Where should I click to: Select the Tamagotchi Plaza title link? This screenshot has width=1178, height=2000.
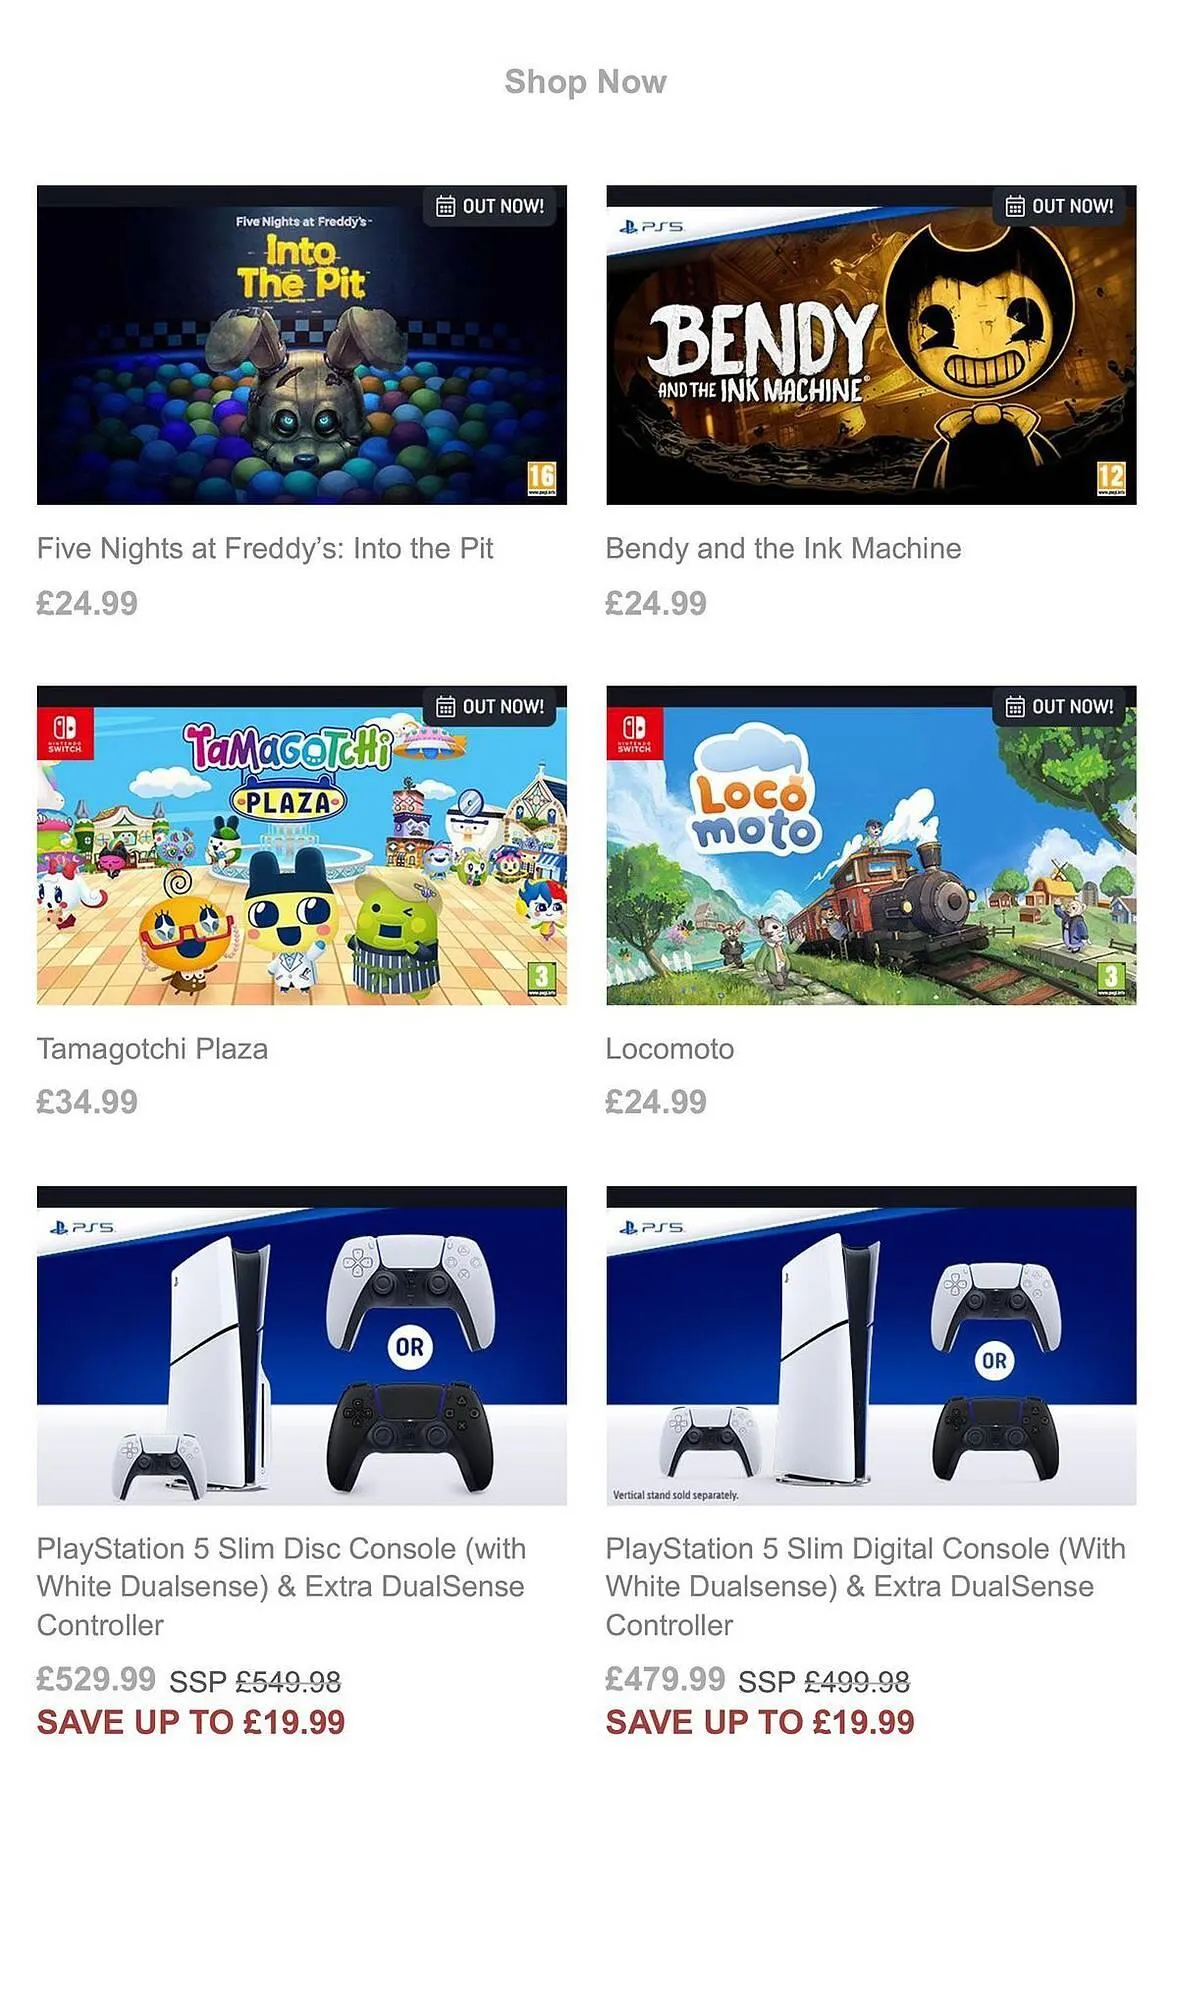point(152,1049)
